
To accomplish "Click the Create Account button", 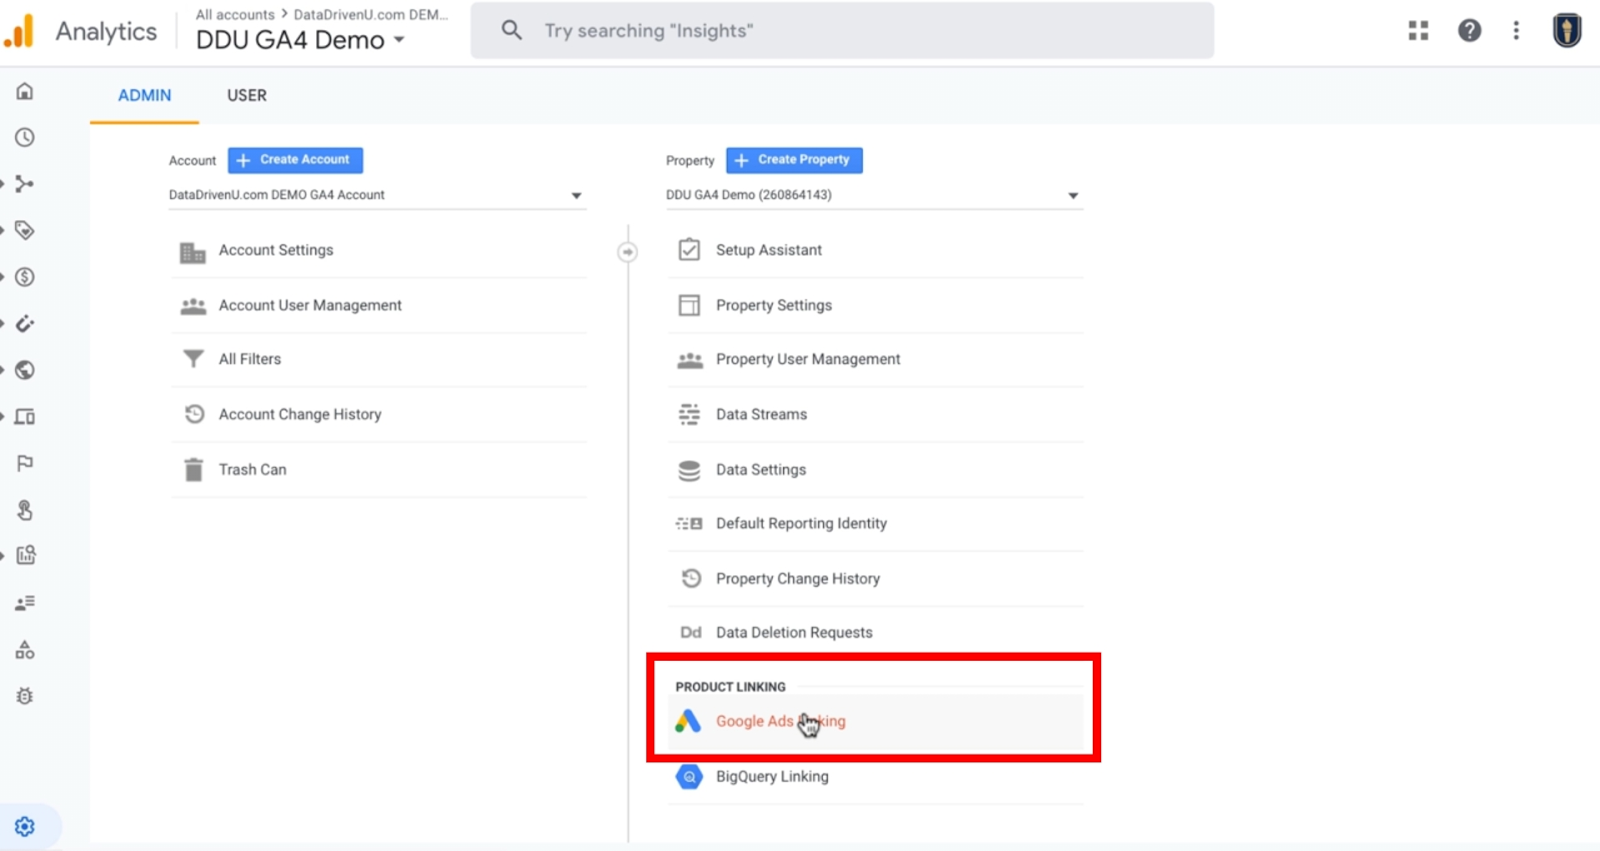I will coord(295,160).
